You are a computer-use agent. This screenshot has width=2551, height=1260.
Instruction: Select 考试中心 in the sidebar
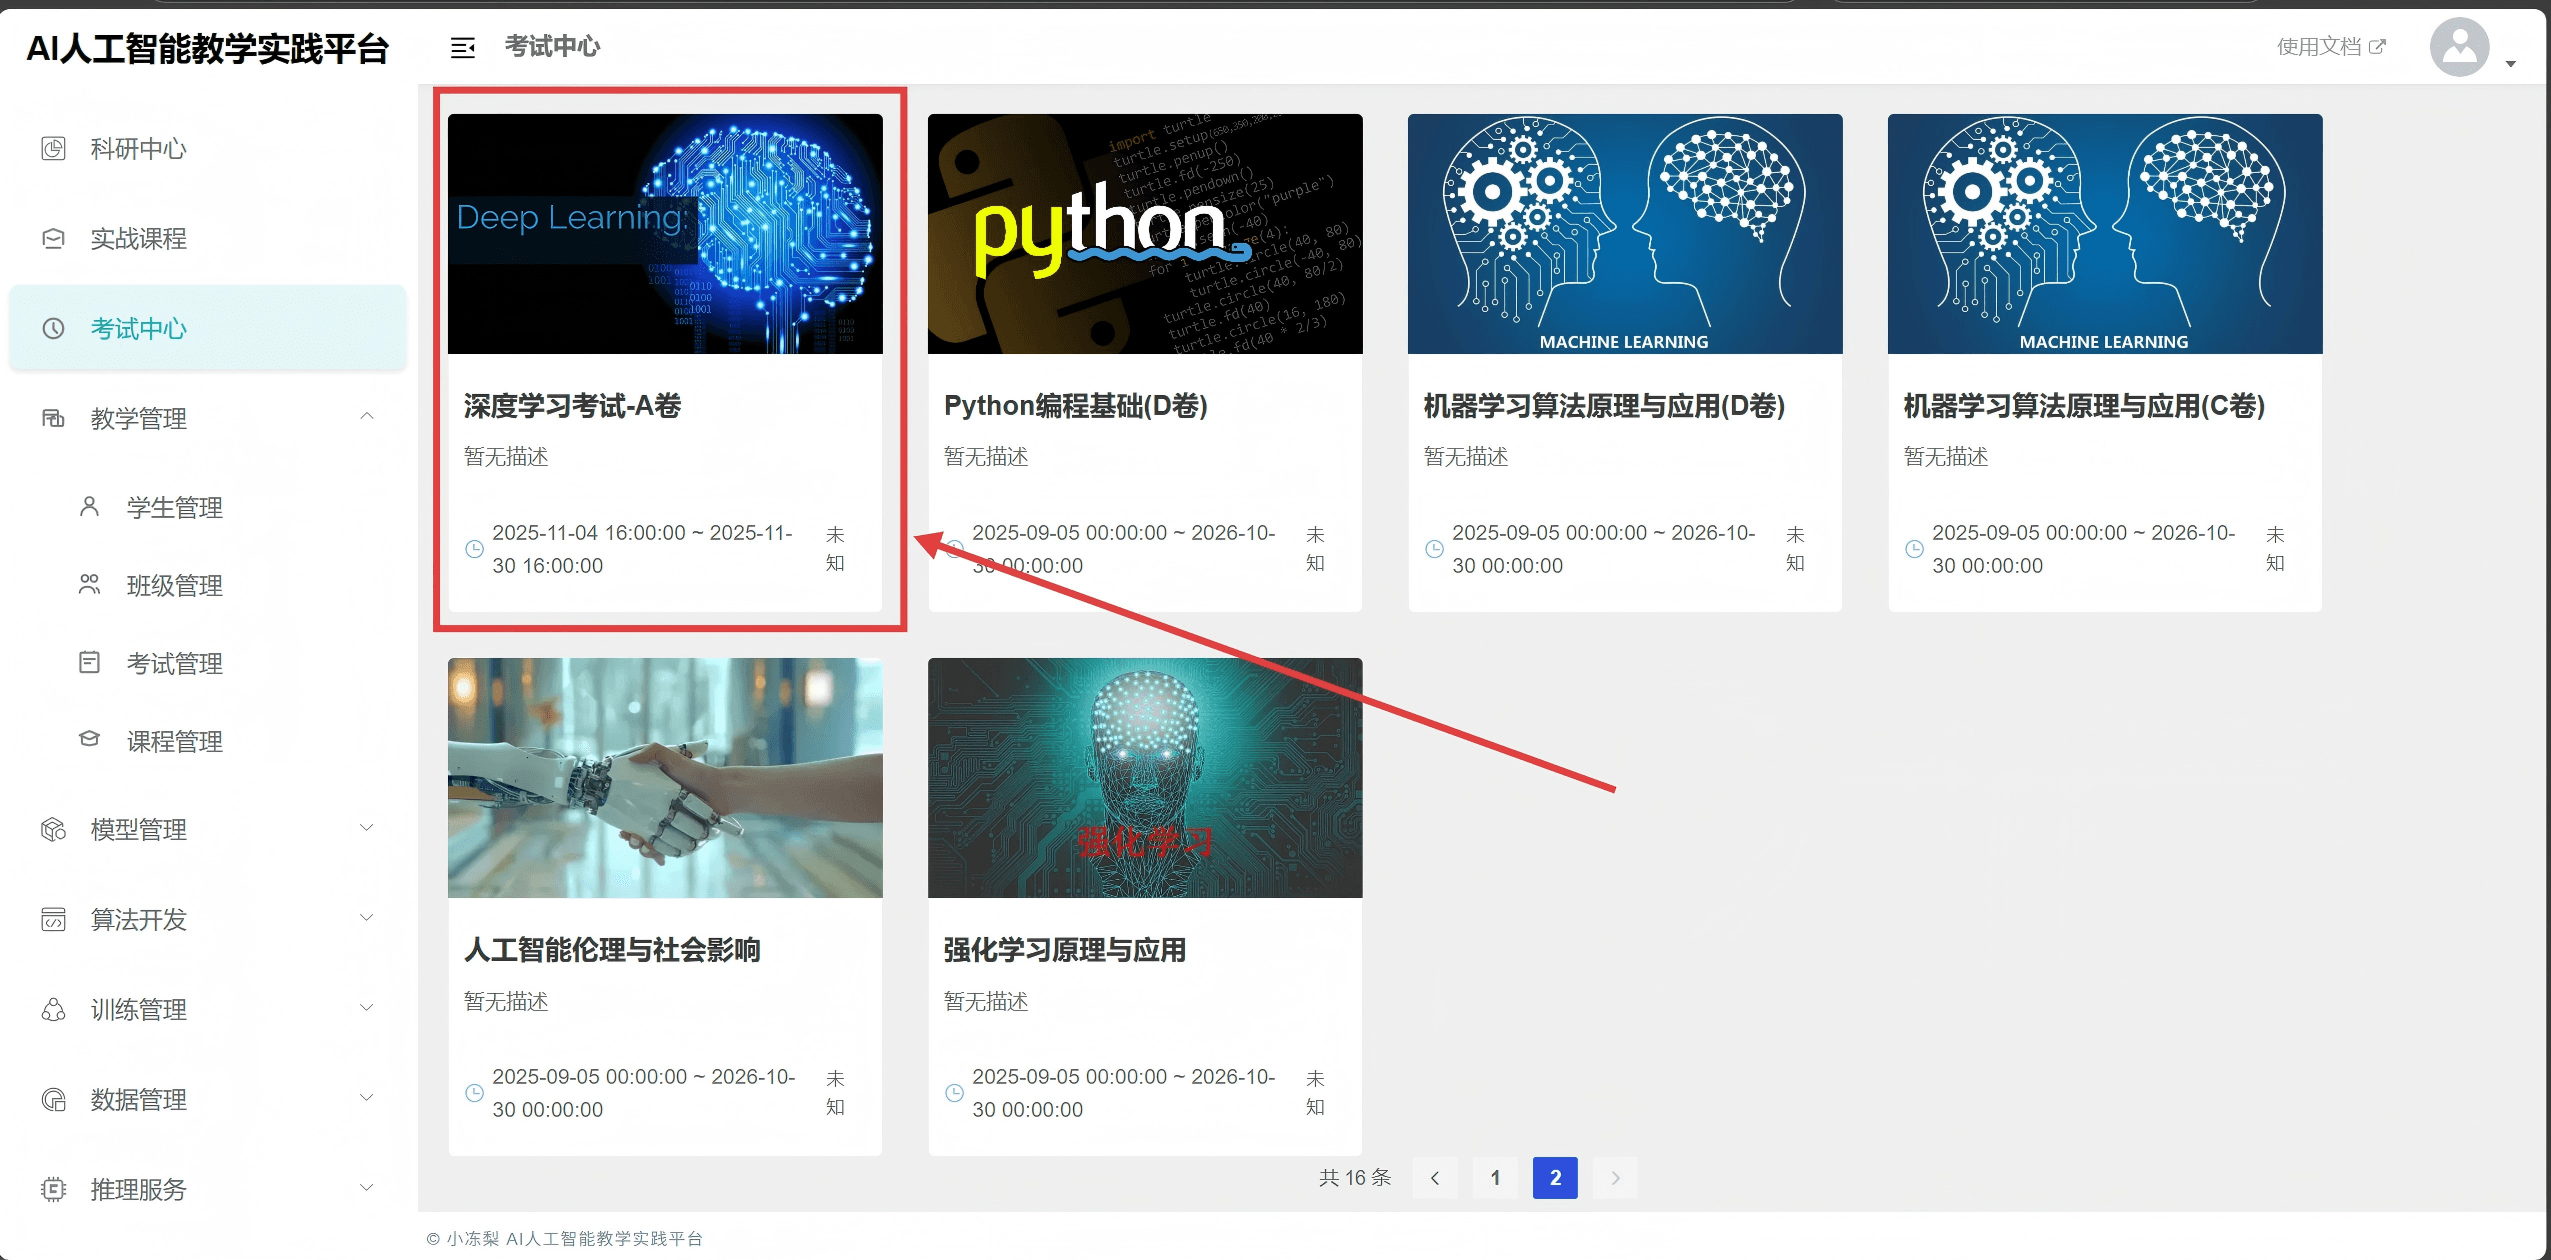[x=138, y=329]
